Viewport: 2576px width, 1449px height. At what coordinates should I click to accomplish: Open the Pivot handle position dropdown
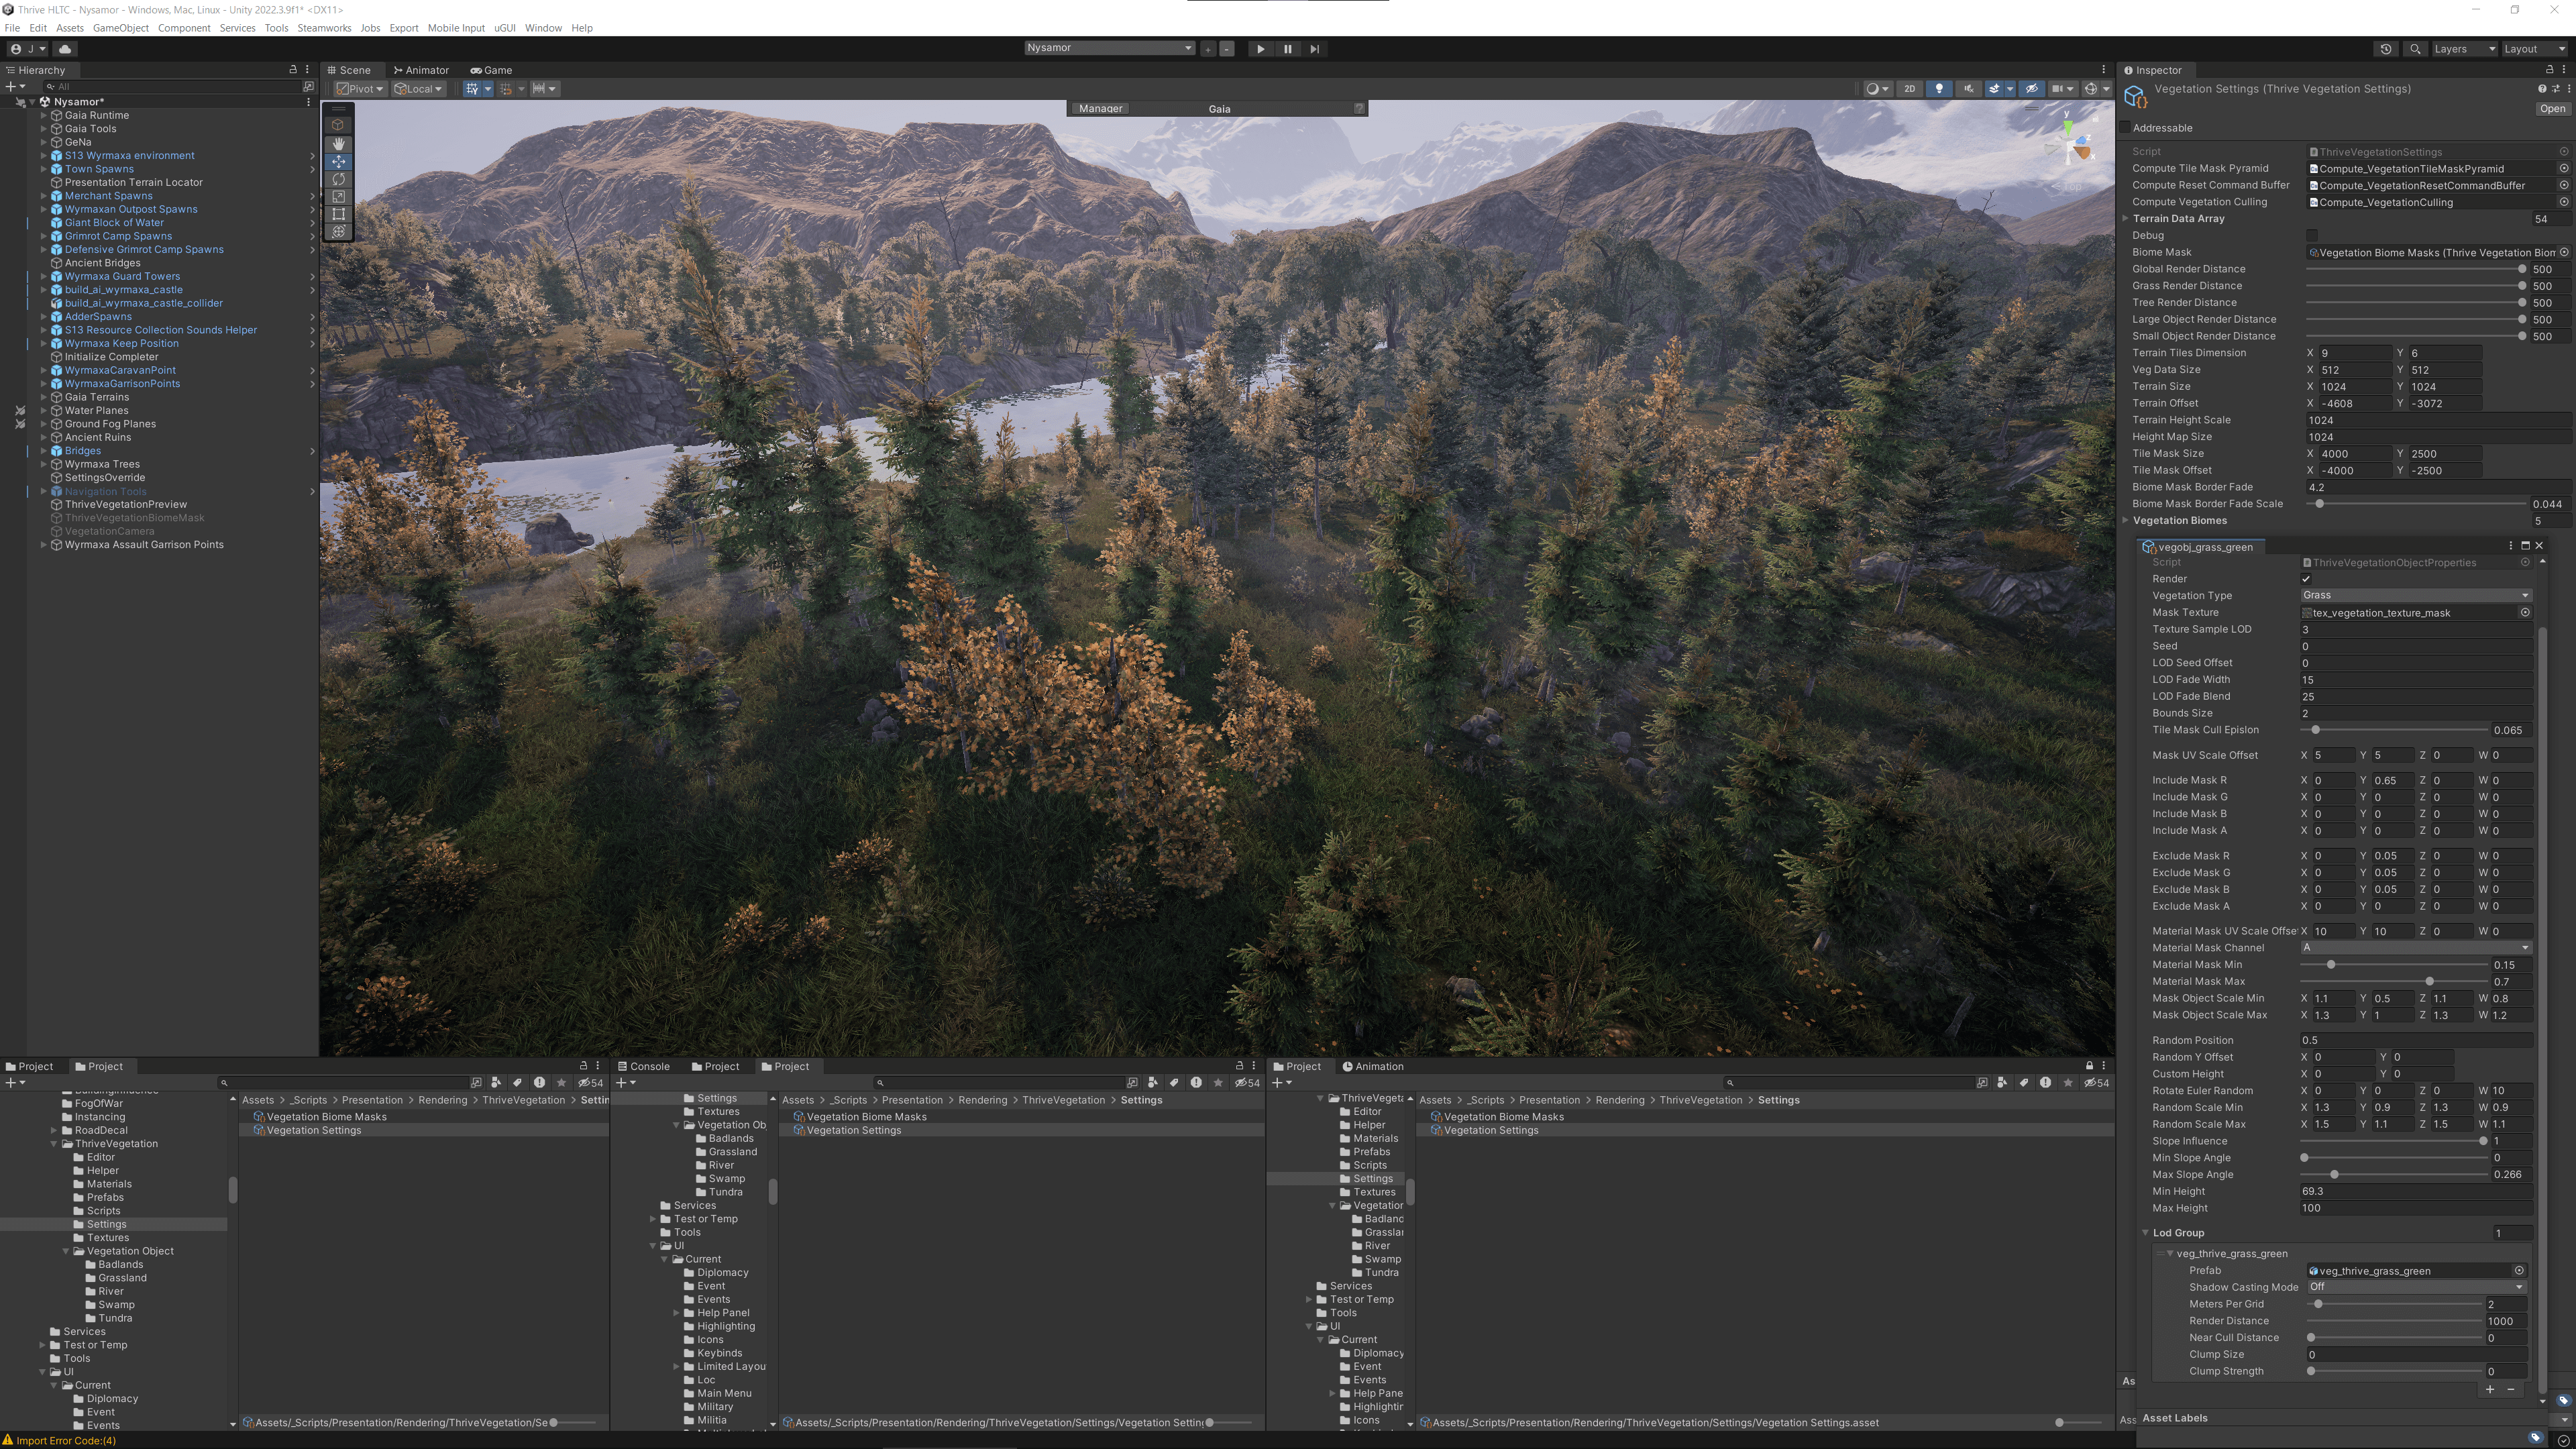click(360, 89)
